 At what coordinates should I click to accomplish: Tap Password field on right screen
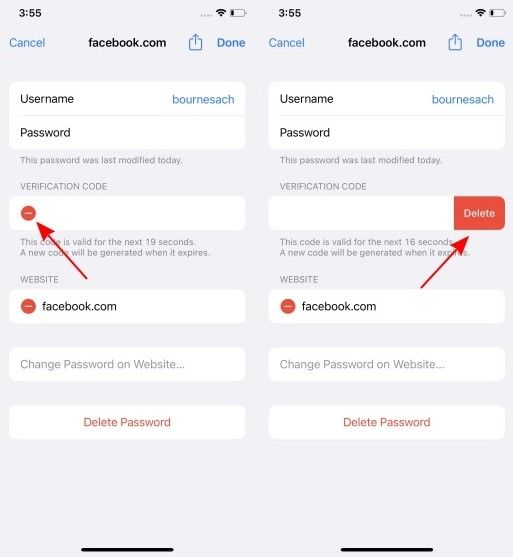click(387, 133)
